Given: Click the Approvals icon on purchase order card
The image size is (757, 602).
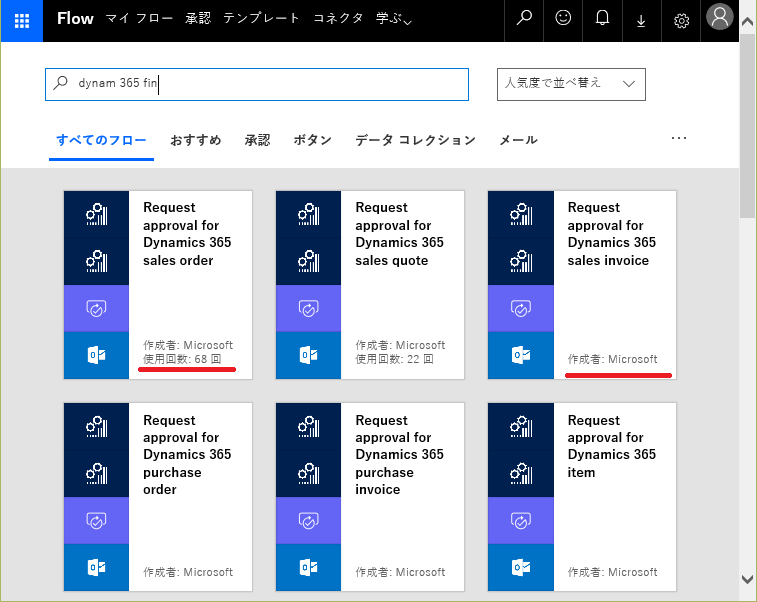Looking at the screenshot, I should pyautogui.click(x=97, y=521).
